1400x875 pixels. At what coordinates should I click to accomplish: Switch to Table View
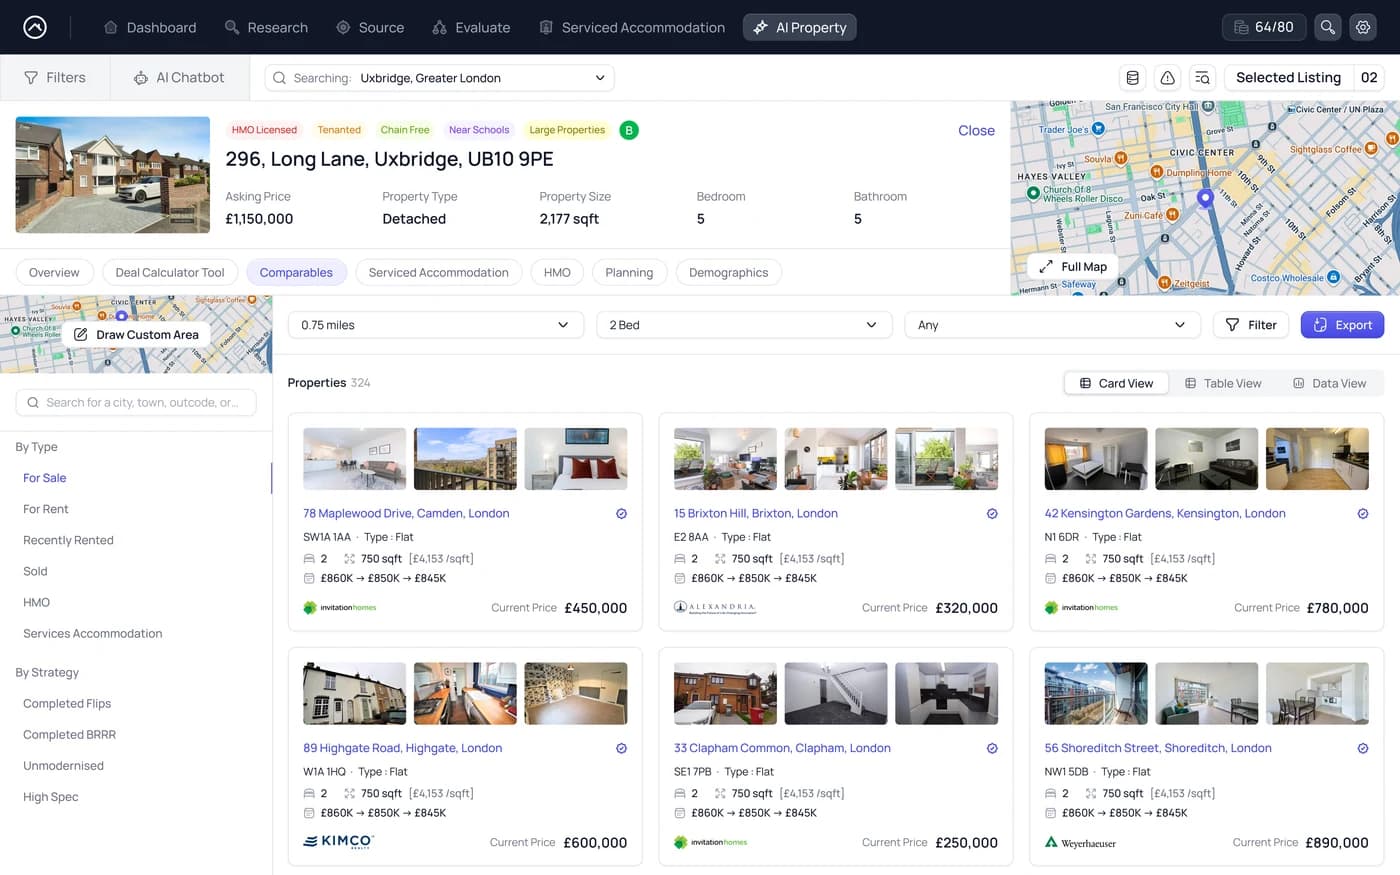coord(1223,383)
